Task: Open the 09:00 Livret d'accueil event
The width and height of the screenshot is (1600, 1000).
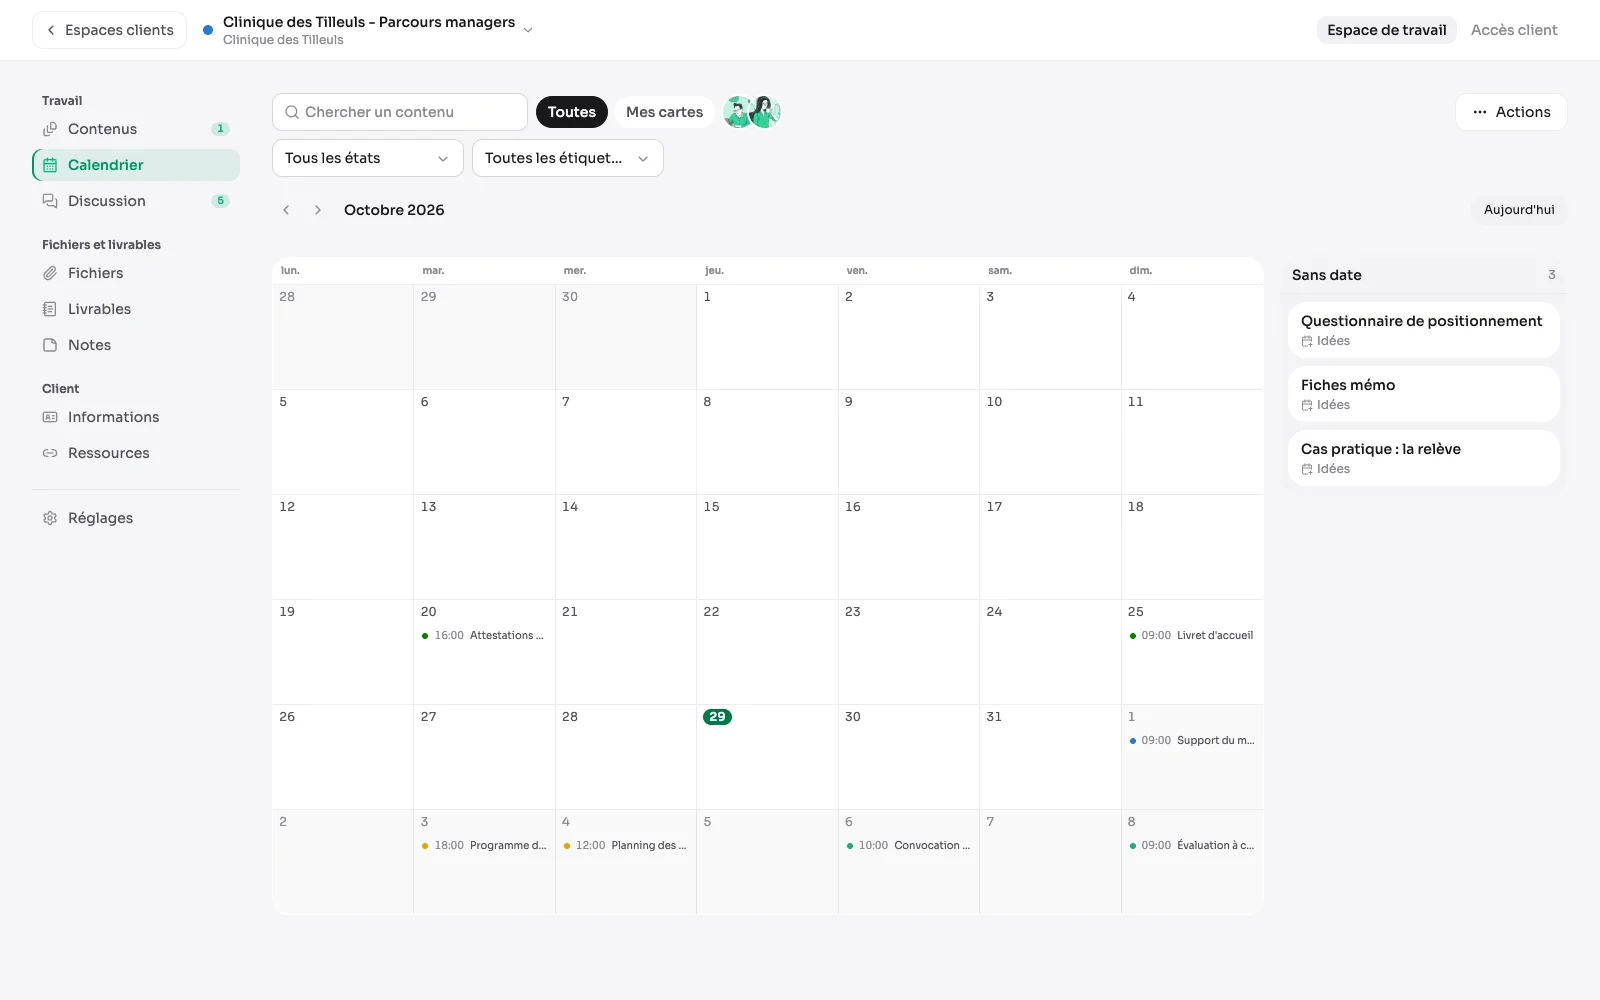Action: pyautogui.click(x=1192, y=636)
